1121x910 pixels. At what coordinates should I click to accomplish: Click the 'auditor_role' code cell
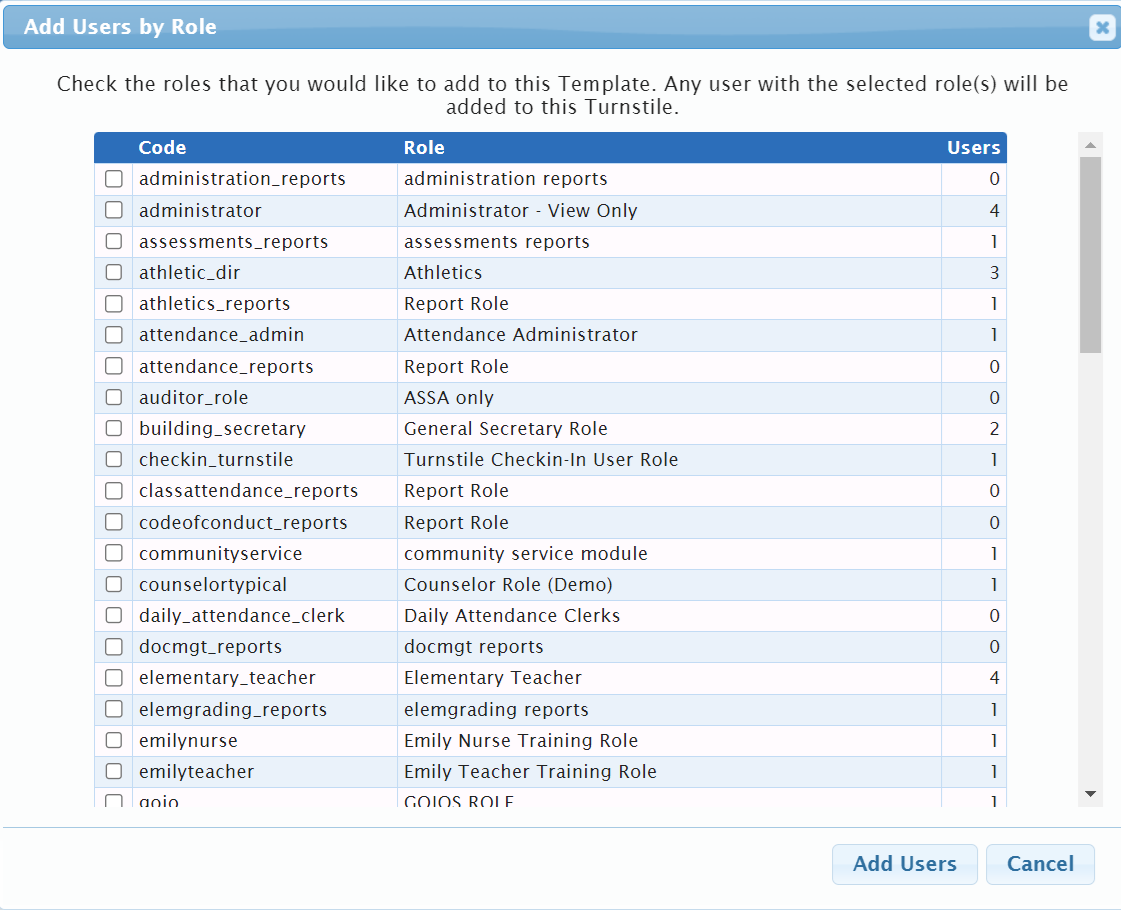pyautogui.click(x=265, y=397)
